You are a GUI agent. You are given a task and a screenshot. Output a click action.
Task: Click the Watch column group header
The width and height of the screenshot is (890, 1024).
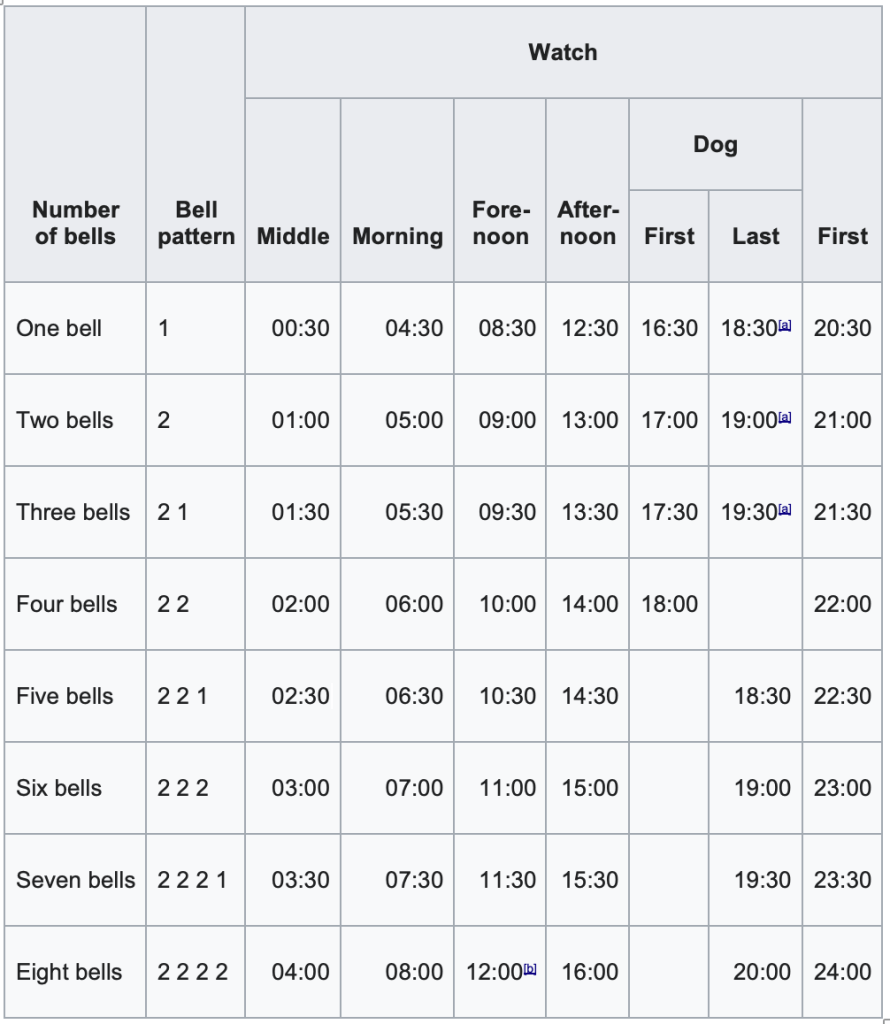pyautogui.click(x=563, y=52)
